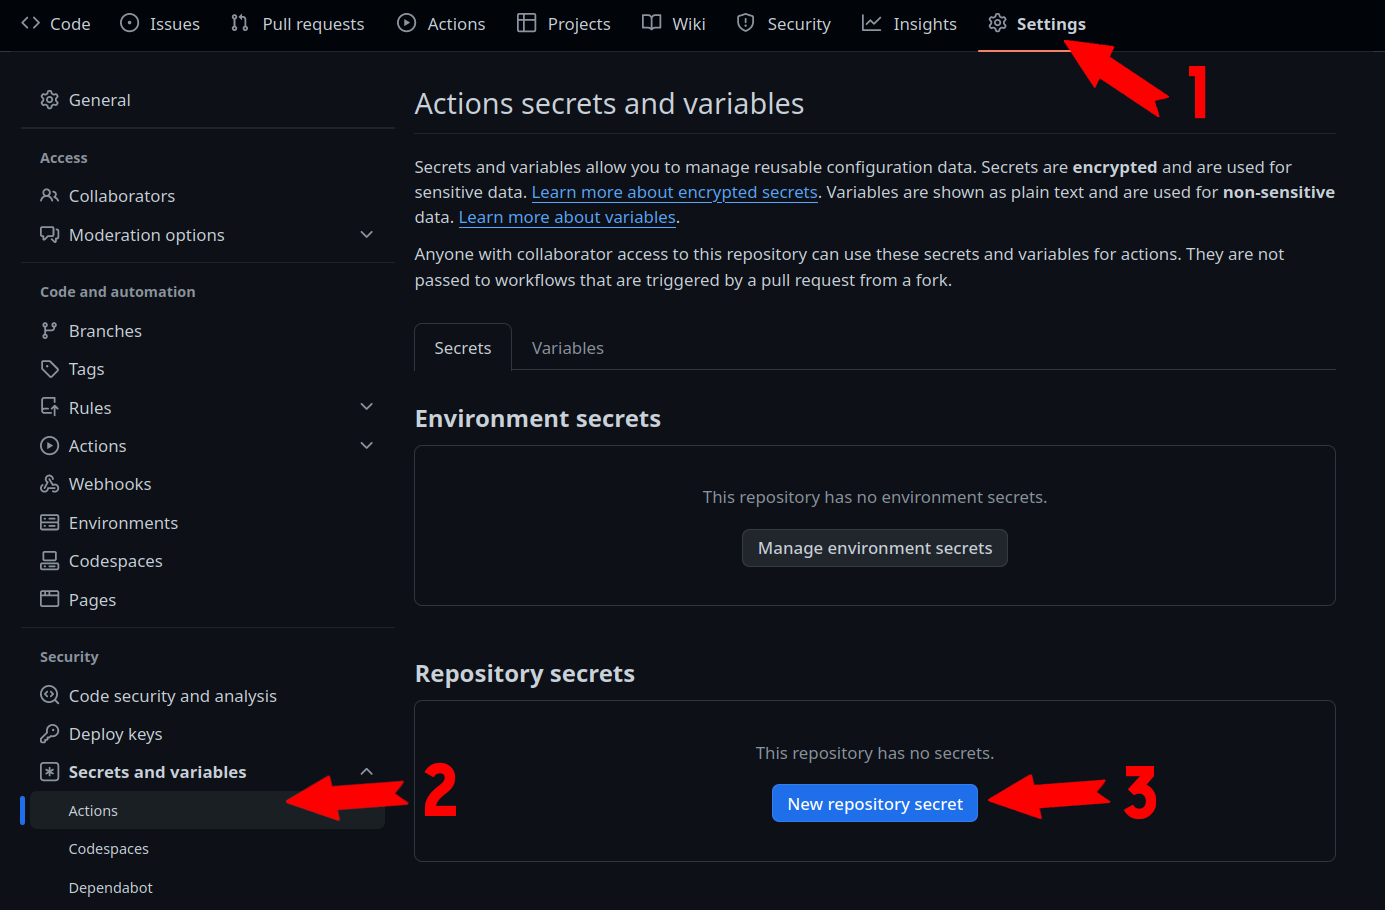
Task: Expand the Actions settings chevron
Action: pos(366,446)
